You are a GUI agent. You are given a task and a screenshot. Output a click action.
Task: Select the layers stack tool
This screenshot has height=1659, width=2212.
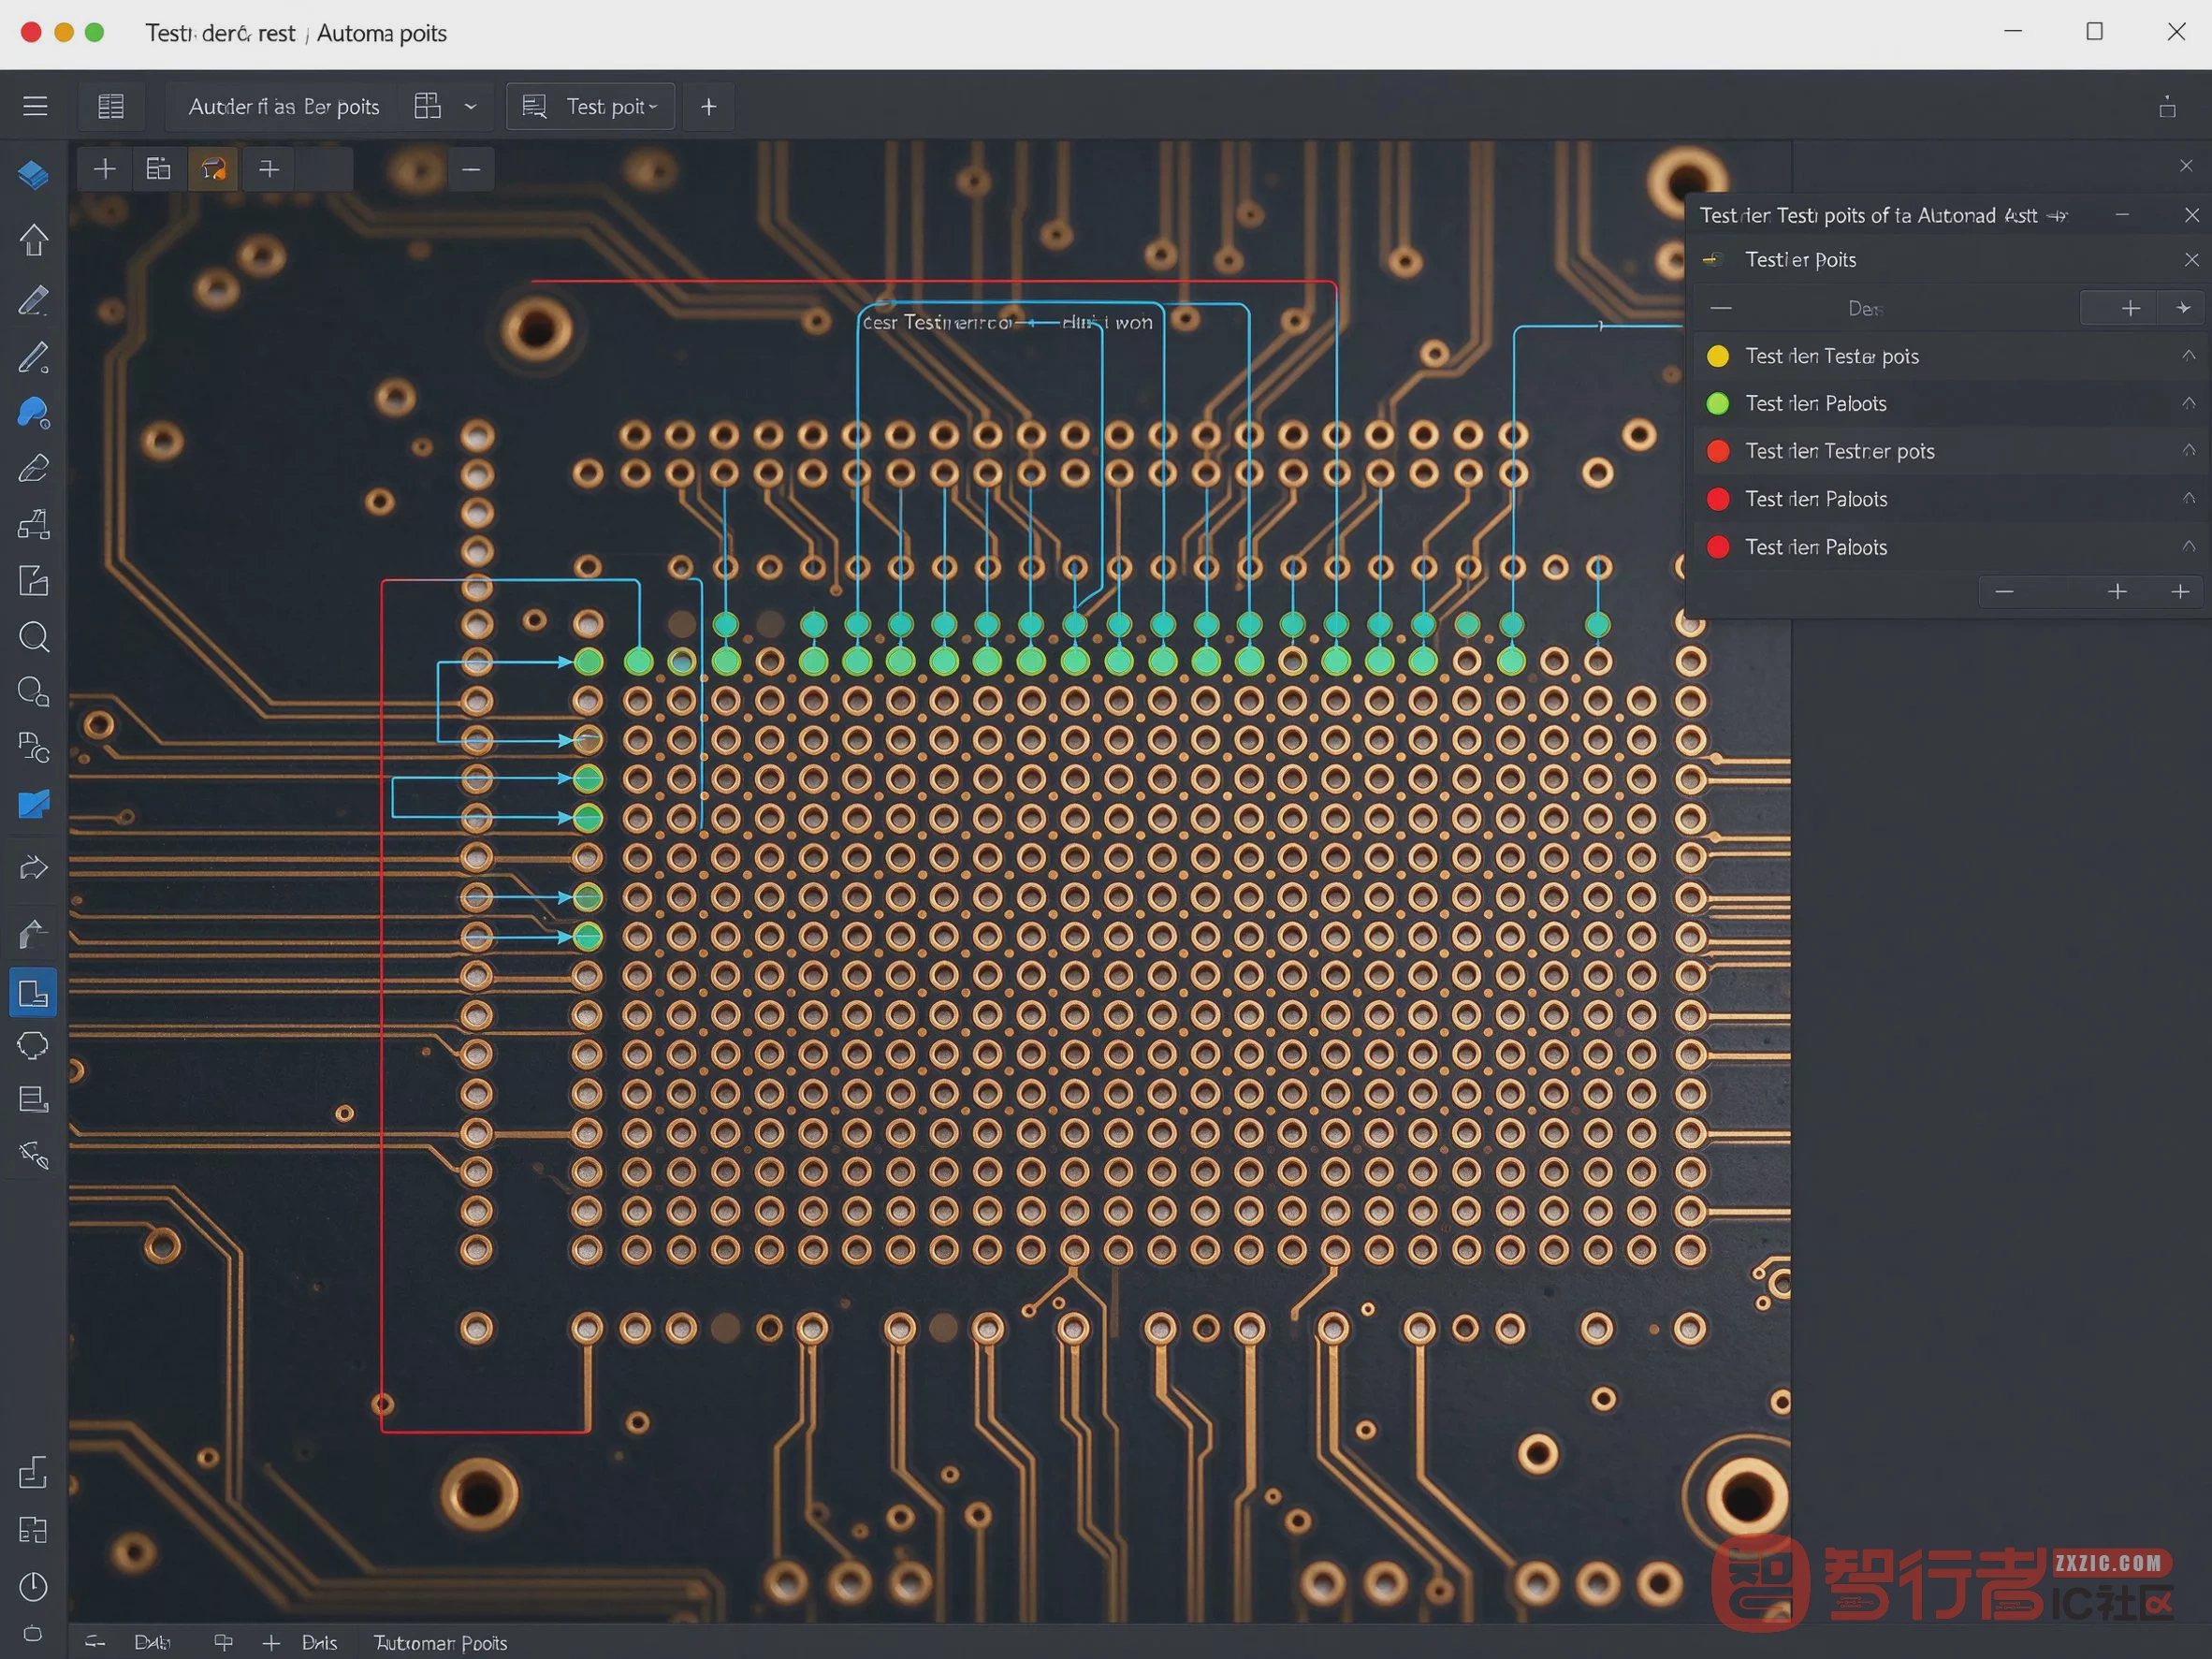pos(33,175)
